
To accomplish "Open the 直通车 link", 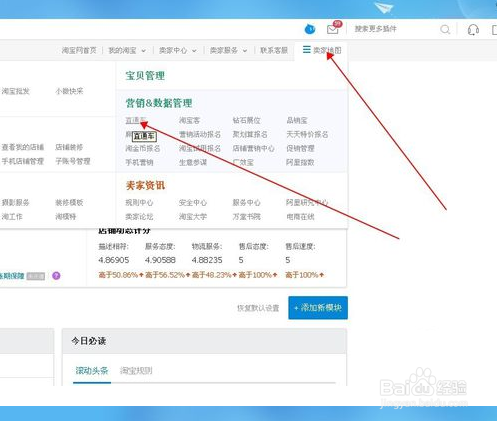I will tap(136, 120).
